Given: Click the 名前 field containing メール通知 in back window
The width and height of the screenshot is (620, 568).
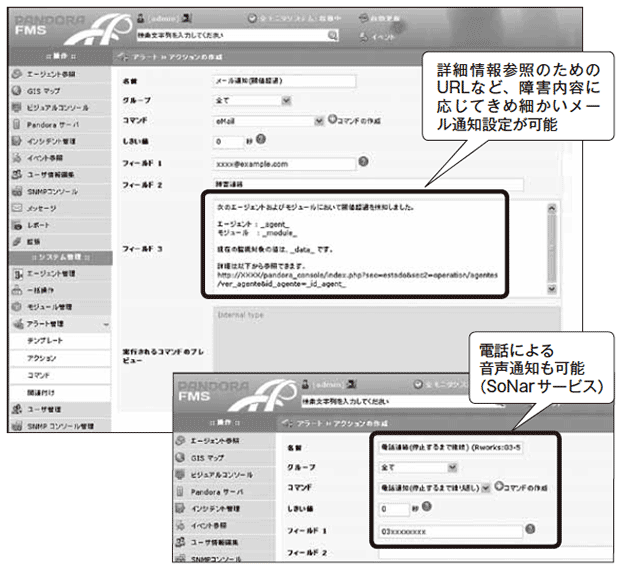Looking at the screenshot, I should tap(284, 81).
